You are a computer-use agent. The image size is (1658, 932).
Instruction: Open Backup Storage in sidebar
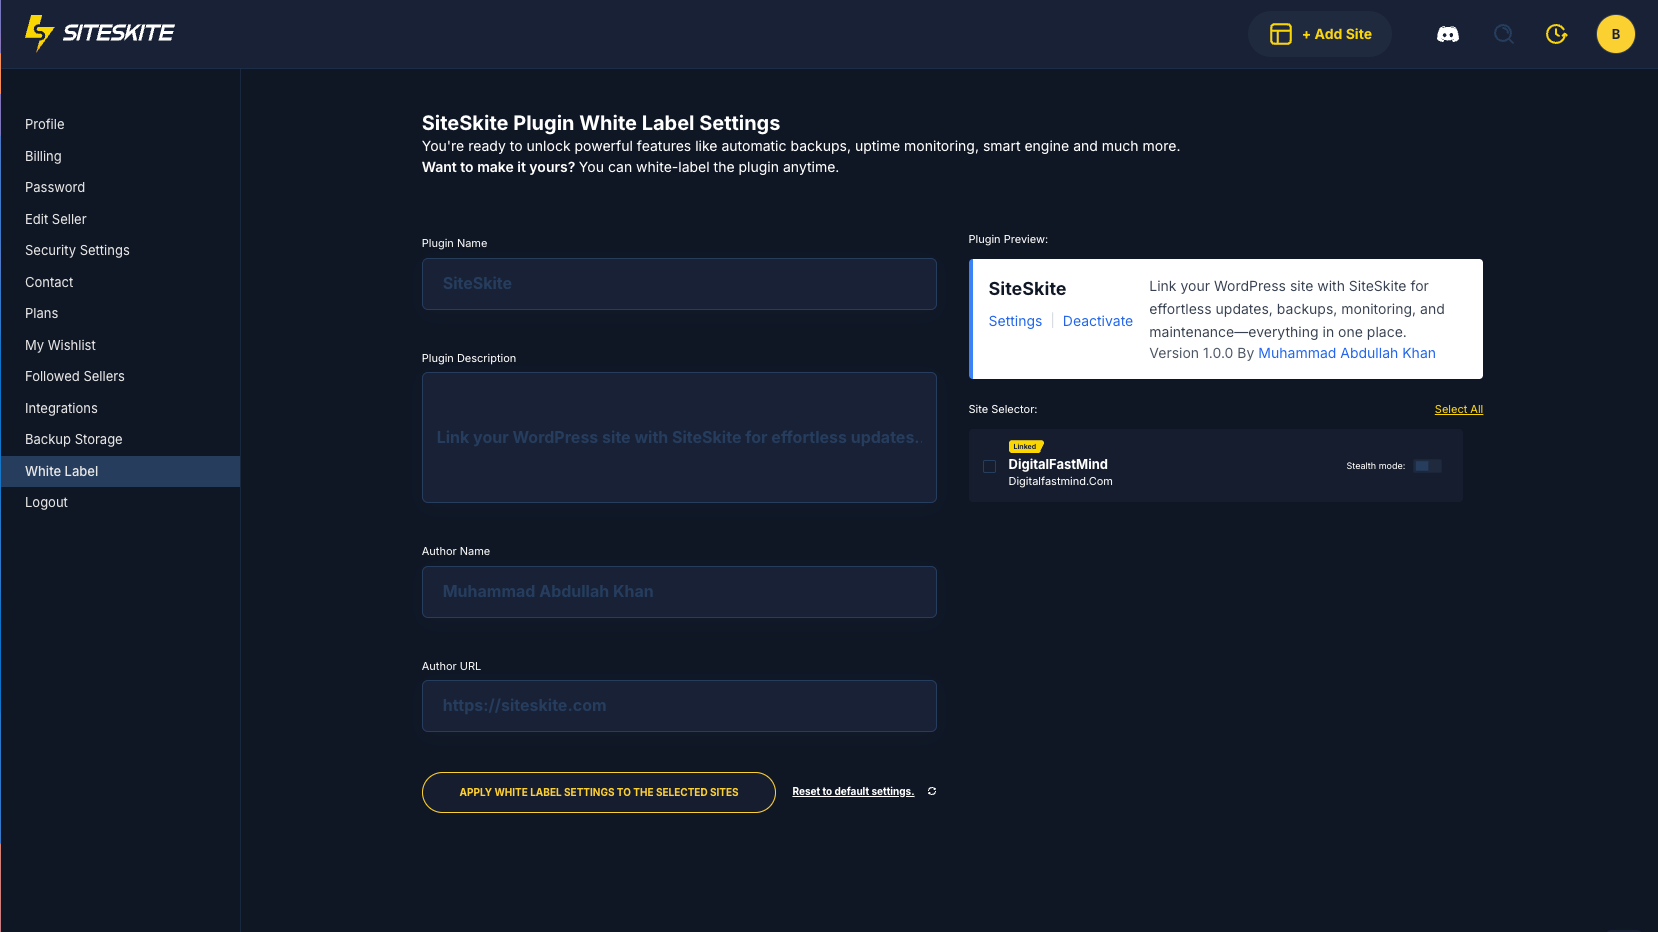coord(74,439)
